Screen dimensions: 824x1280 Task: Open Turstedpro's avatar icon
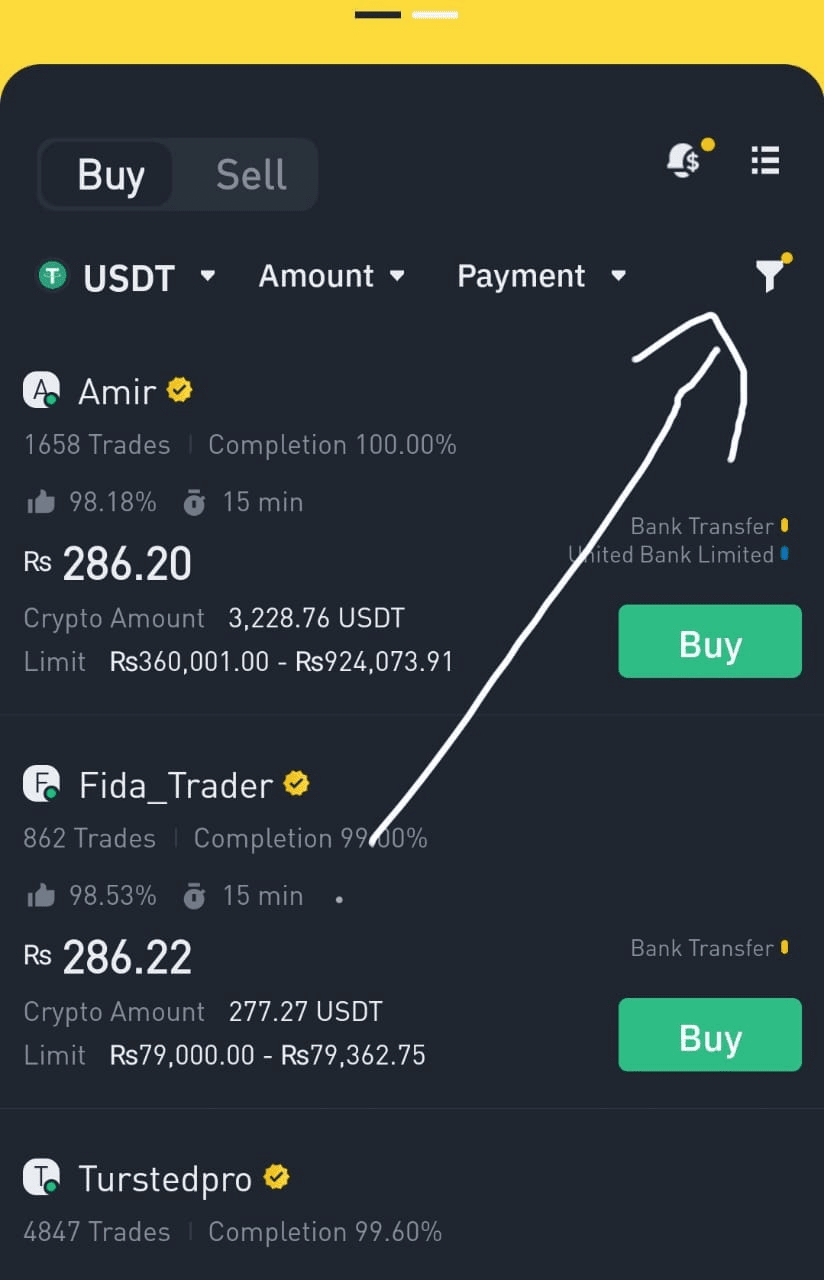coord(42,1178)
